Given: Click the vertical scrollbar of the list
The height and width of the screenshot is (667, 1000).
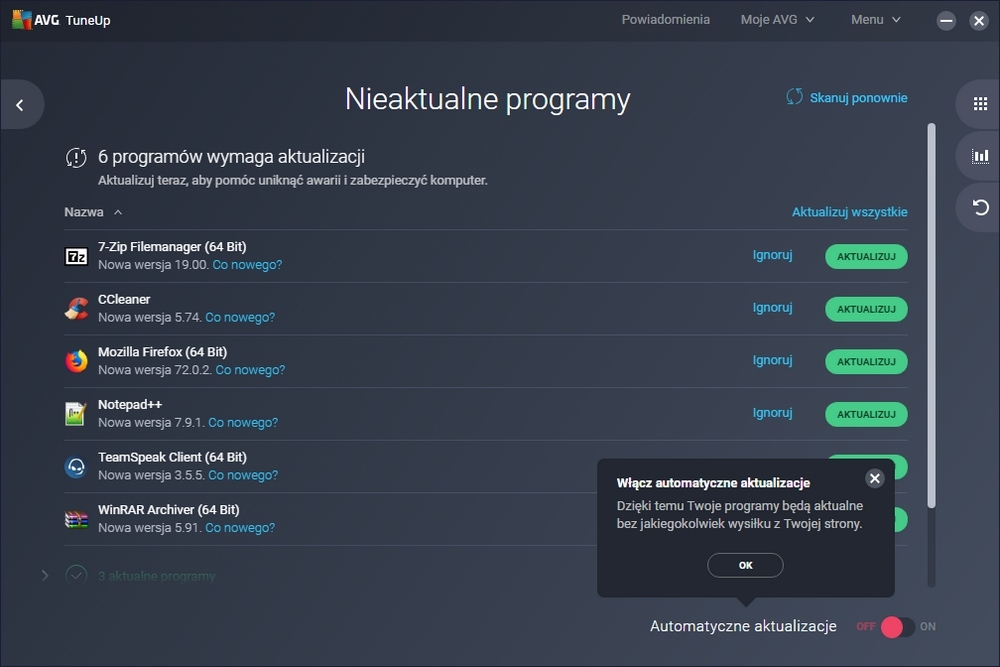Looking at the screenshot, I should pyautogui.click(x=932, y=315).
